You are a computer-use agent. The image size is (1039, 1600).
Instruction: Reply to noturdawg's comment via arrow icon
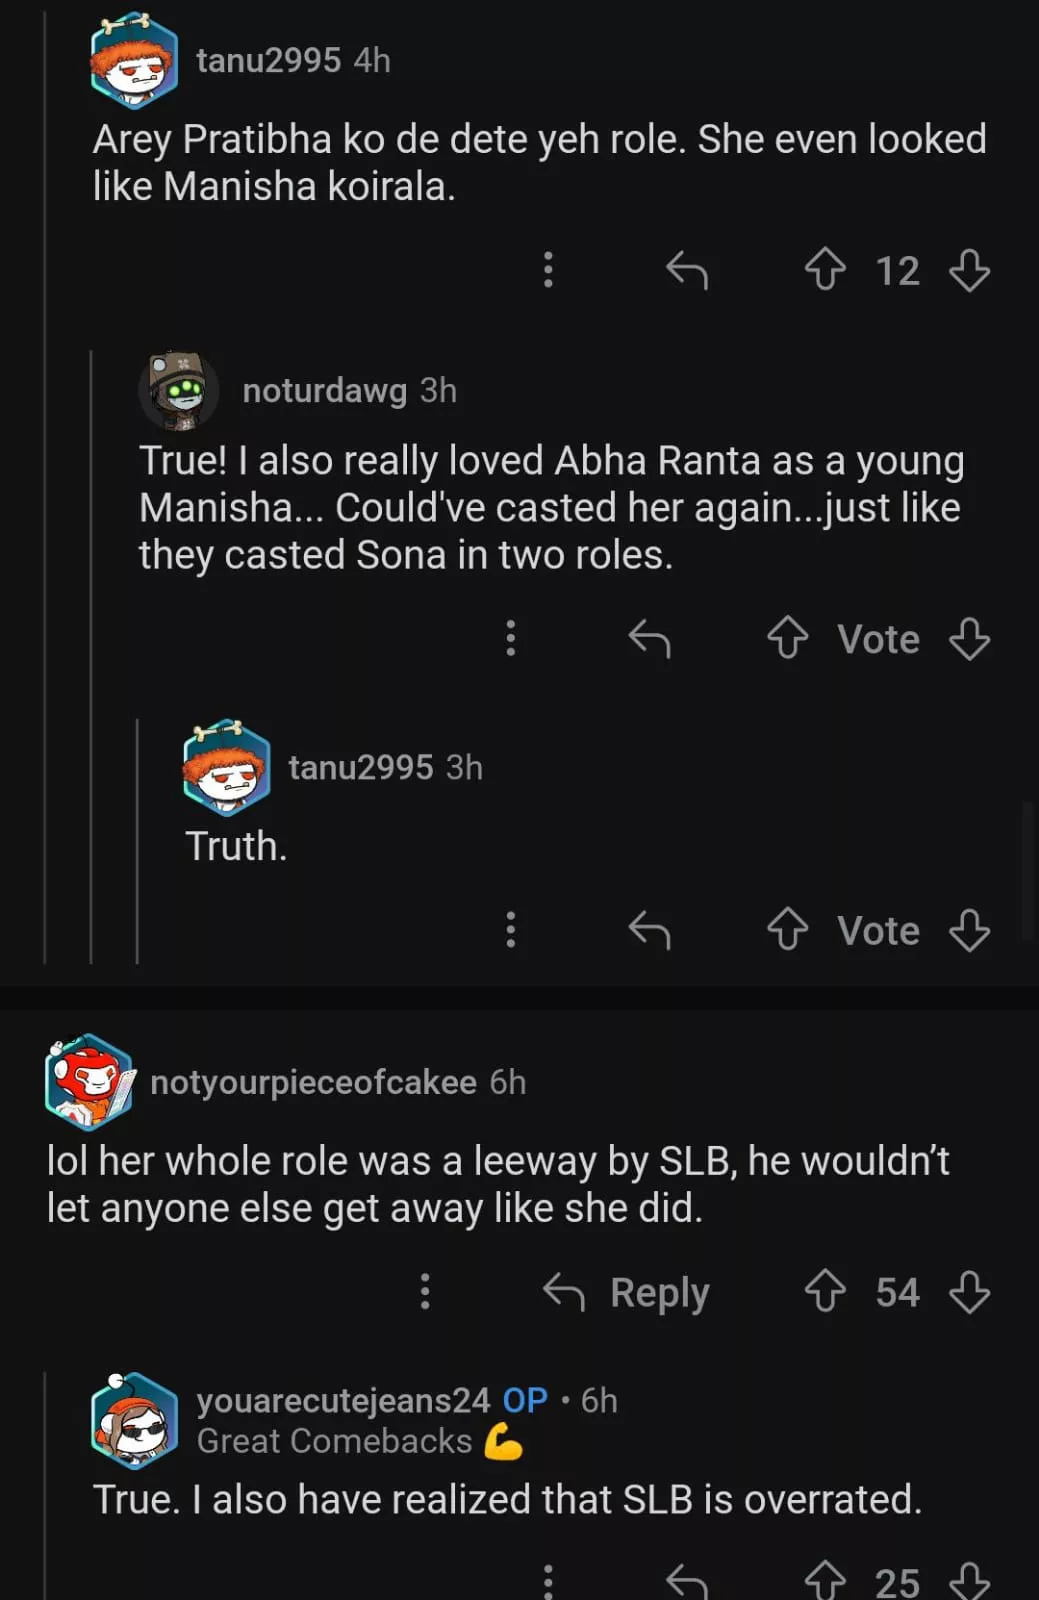pos(649,638)
